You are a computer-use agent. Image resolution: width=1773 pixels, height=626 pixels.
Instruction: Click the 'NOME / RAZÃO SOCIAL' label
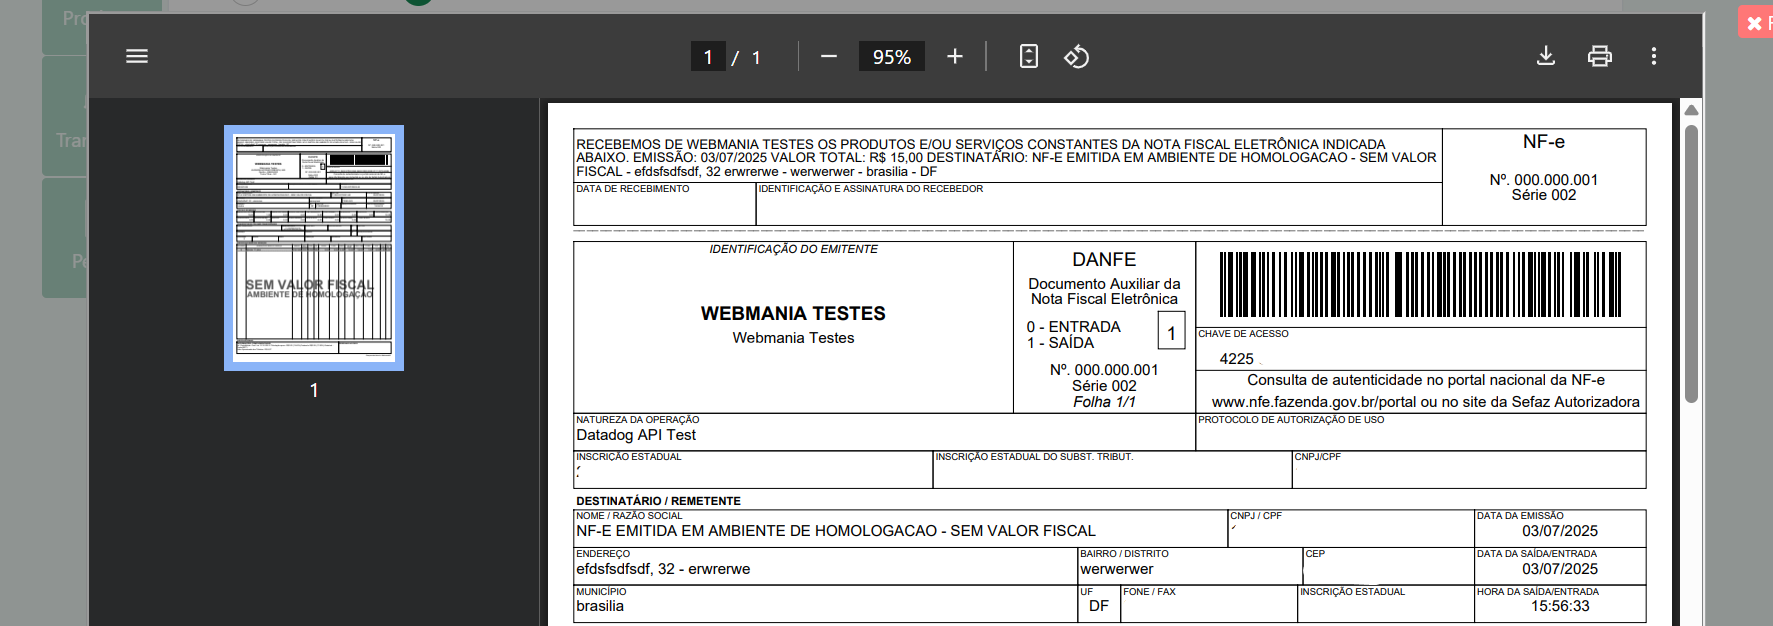point(629,516)
